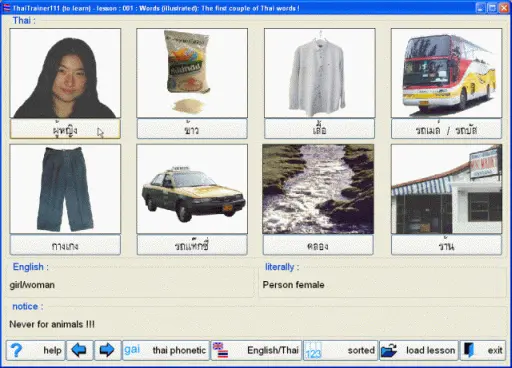
Task: Click the question mark help icon
Action: click(16, 350)
